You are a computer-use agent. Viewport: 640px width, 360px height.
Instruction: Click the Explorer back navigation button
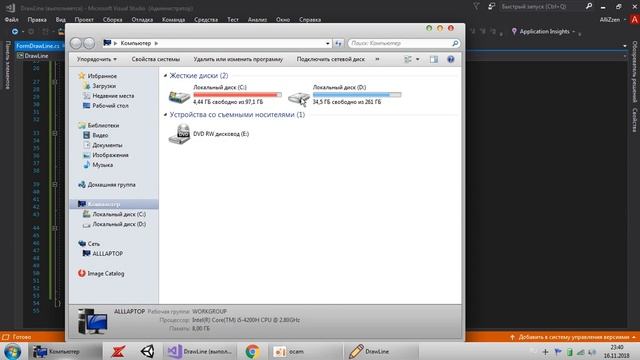point(76,43)
